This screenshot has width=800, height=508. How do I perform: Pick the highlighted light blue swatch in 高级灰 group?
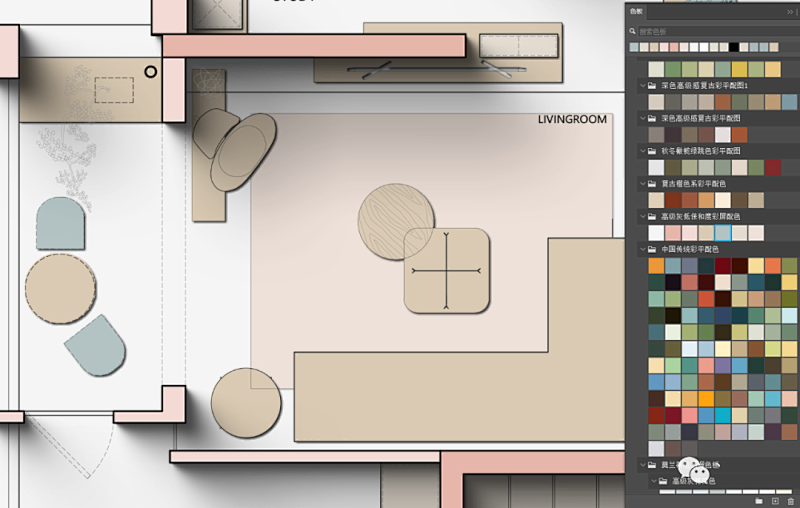pyautogui.click(x=723, y=232)
